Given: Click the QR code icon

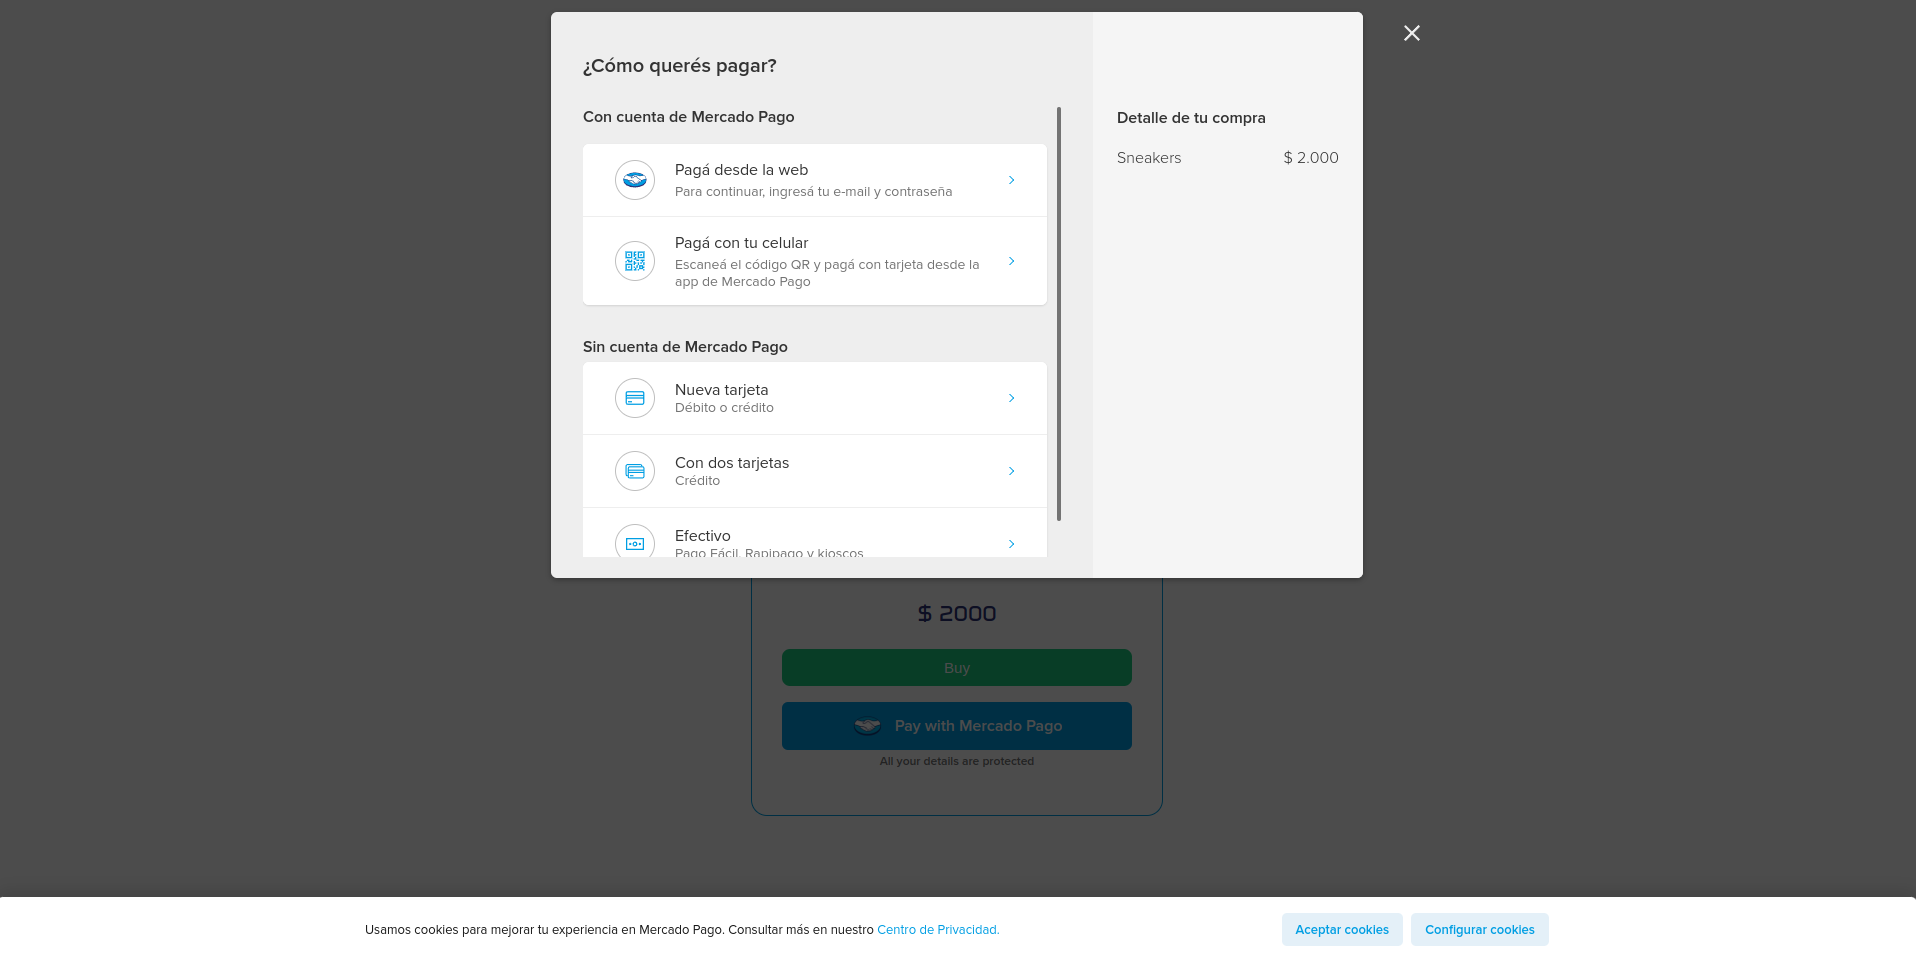Looking at the screenshot, I should coord(635,261).
